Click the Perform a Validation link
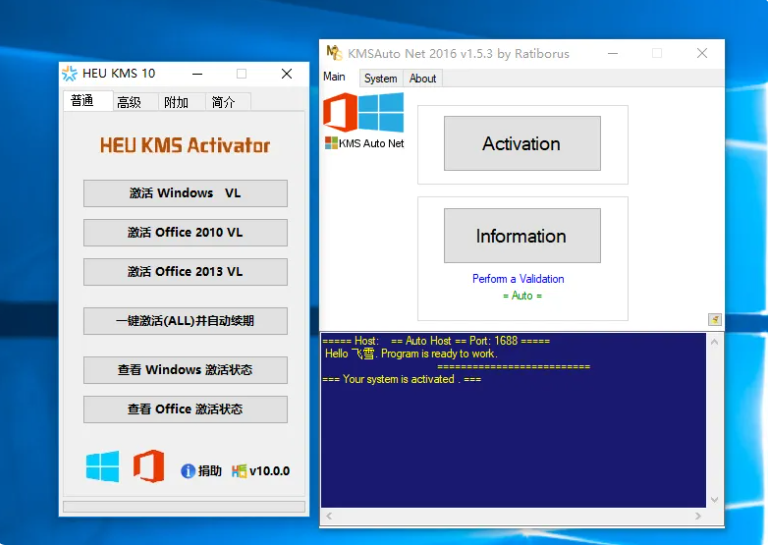 pos(518,279)
